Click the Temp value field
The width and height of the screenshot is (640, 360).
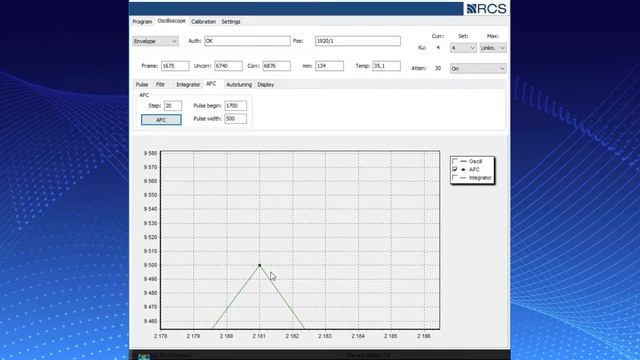coord(387,66)
